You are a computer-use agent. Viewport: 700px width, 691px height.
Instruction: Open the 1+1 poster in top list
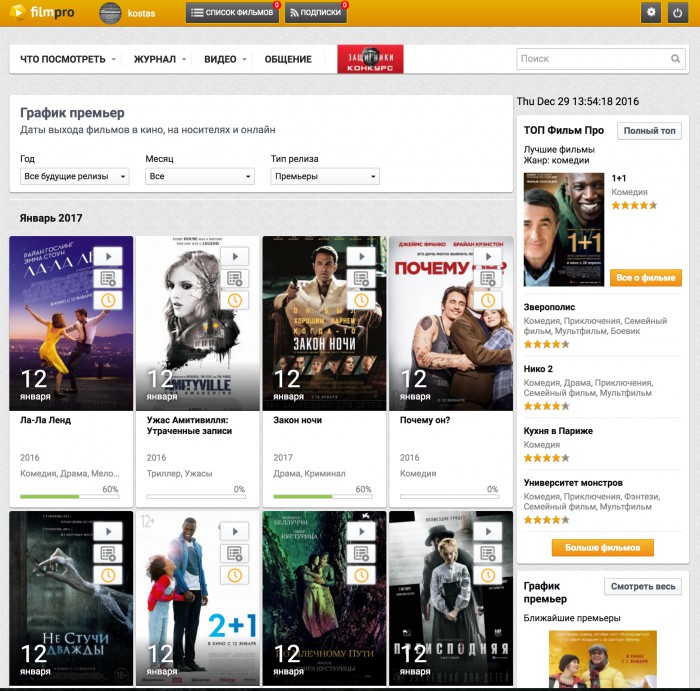coord(563,229)
